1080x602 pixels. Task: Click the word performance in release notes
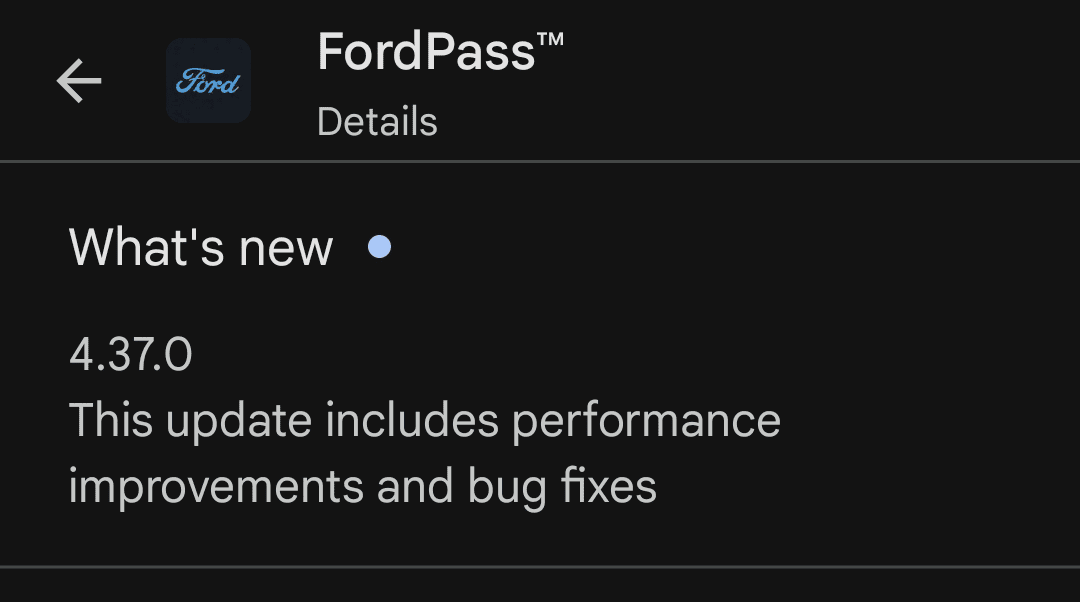pyautogui.click(x=646, y=422)
